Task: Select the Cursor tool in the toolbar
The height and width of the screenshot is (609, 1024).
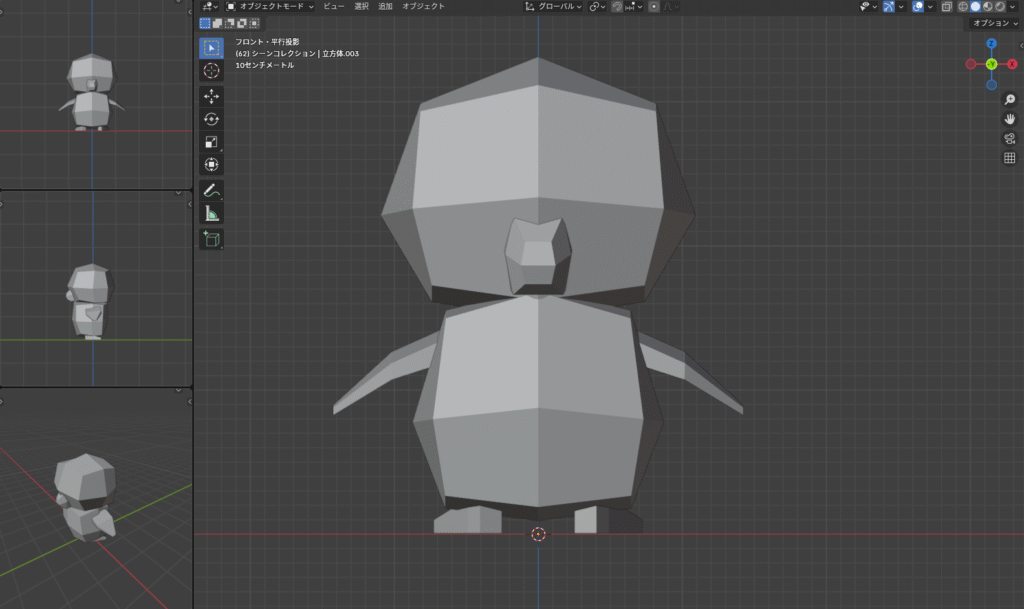Action: coord(211,71)
